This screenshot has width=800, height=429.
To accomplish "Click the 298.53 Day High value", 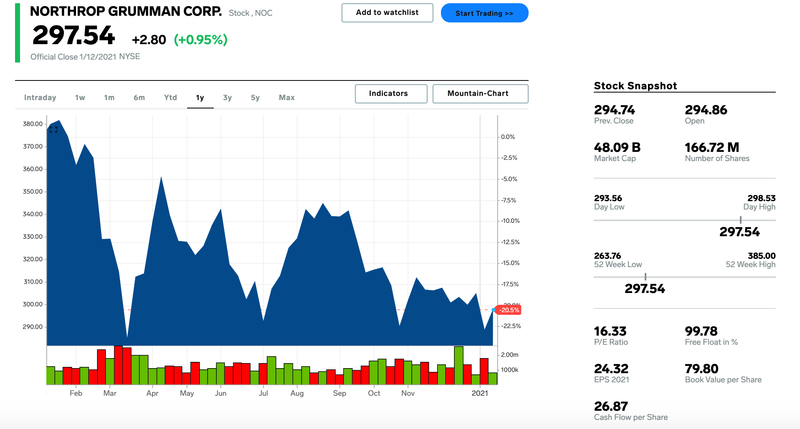I will pos(761,198).
